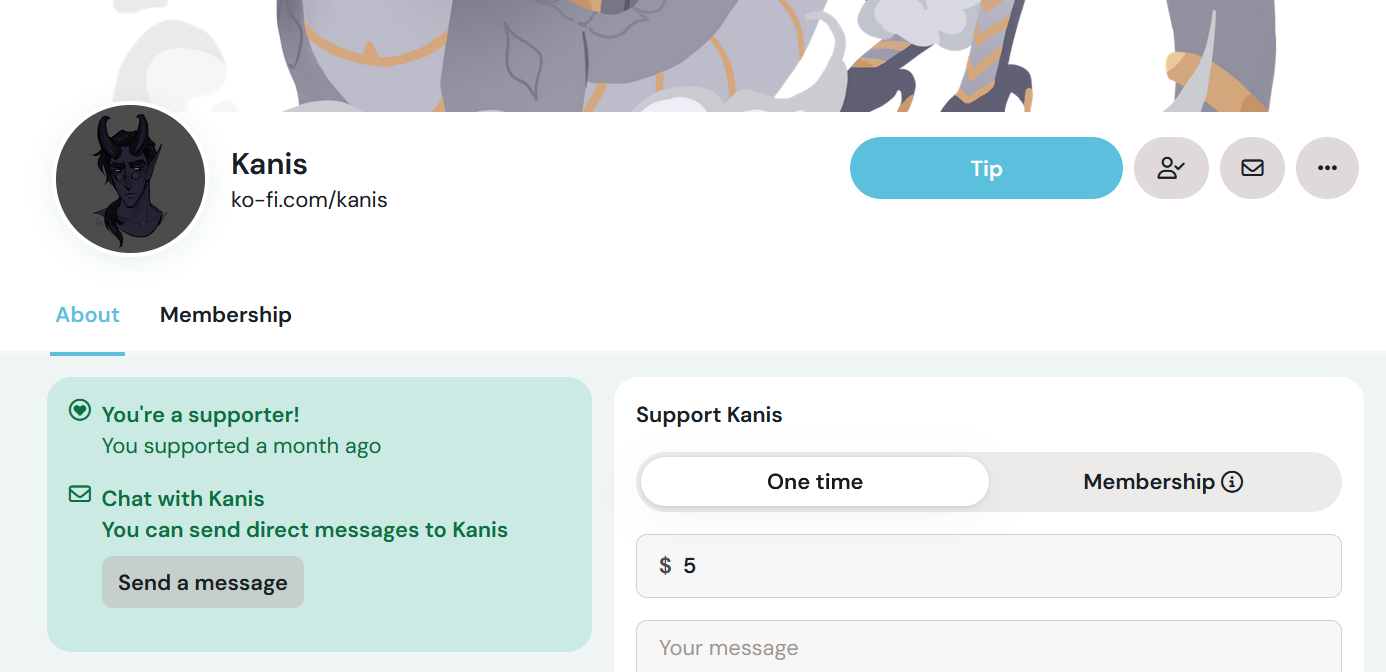The image size is (1386, 672).
Task: Click the Chat with Kanis heading
Action: 183,498
